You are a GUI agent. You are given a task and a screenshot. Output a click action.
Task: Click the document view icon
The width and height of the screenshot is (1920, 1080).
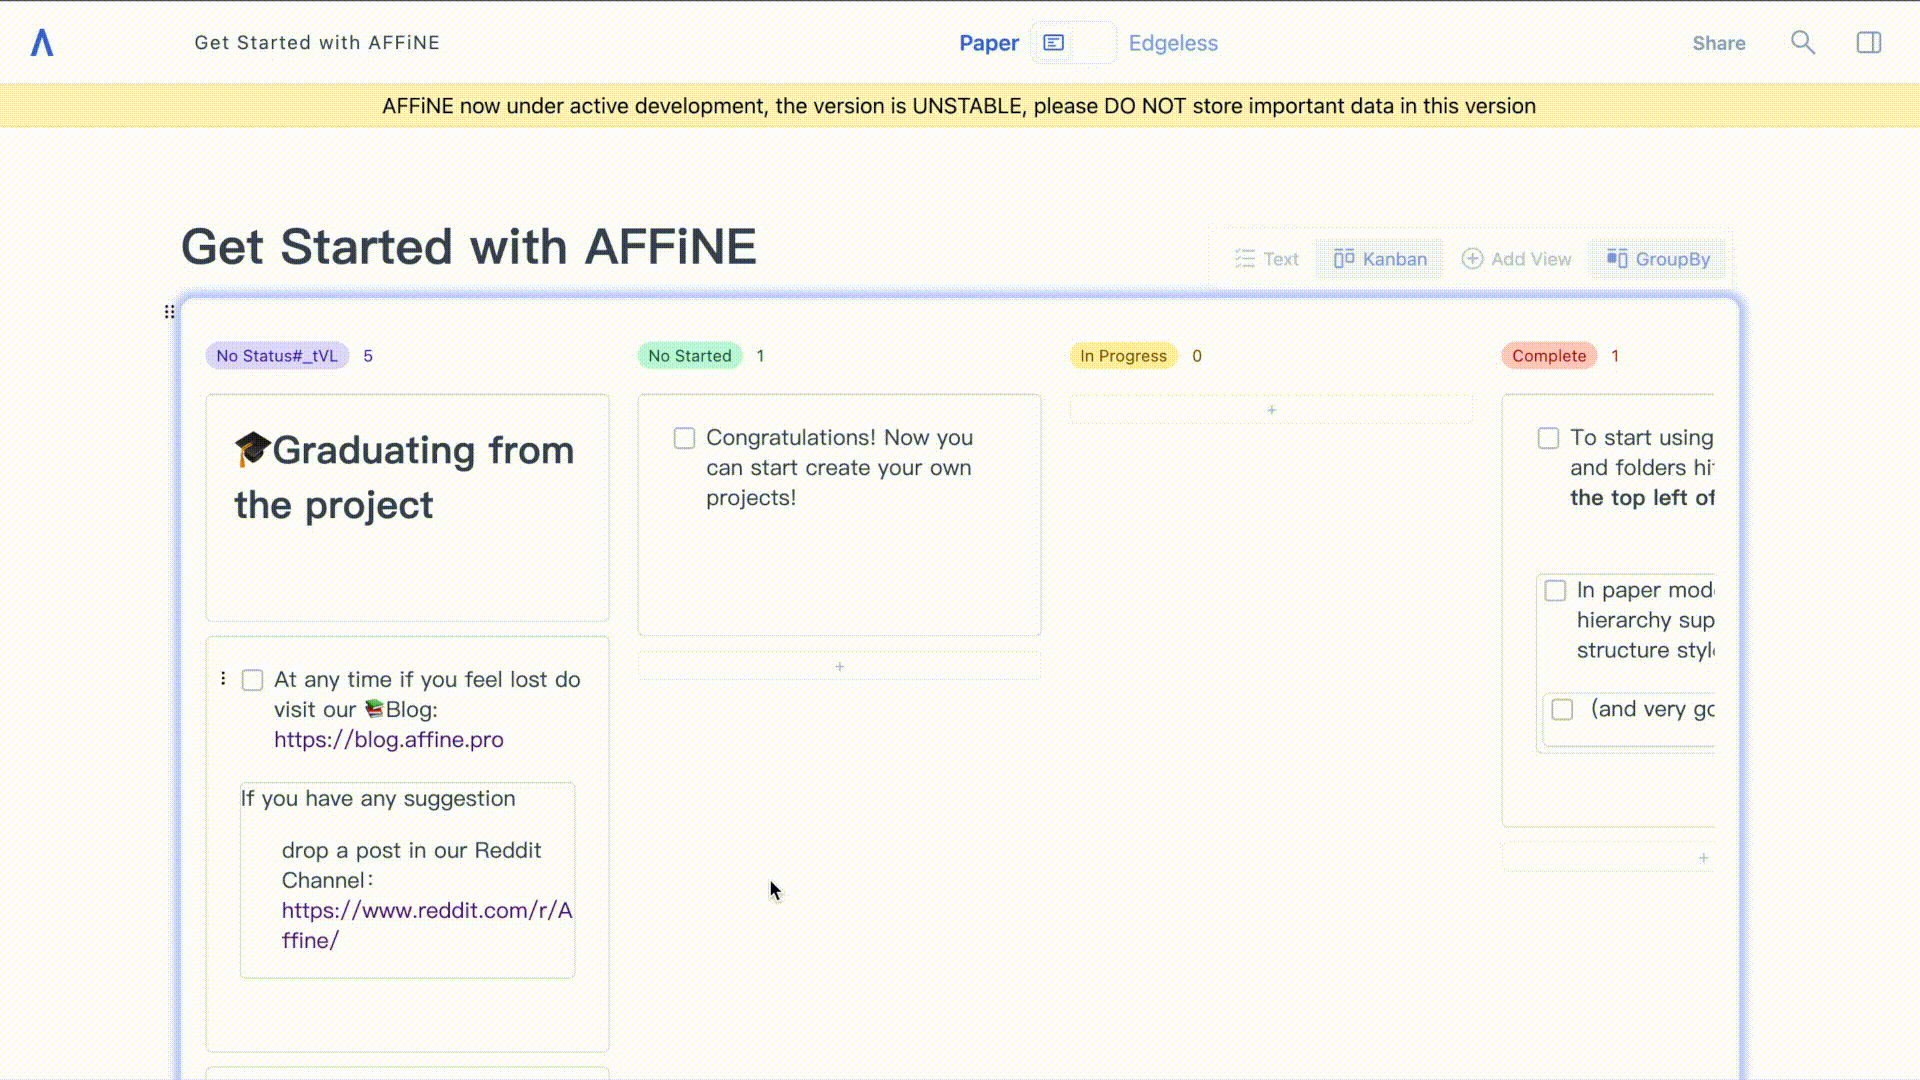pyautogui.click(x=1054, y=42)
